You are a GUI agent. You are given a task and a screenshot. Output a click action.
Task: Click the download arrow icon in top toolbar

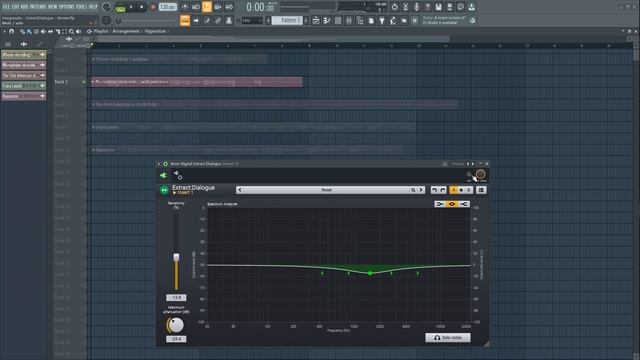[x=471, y=7]
